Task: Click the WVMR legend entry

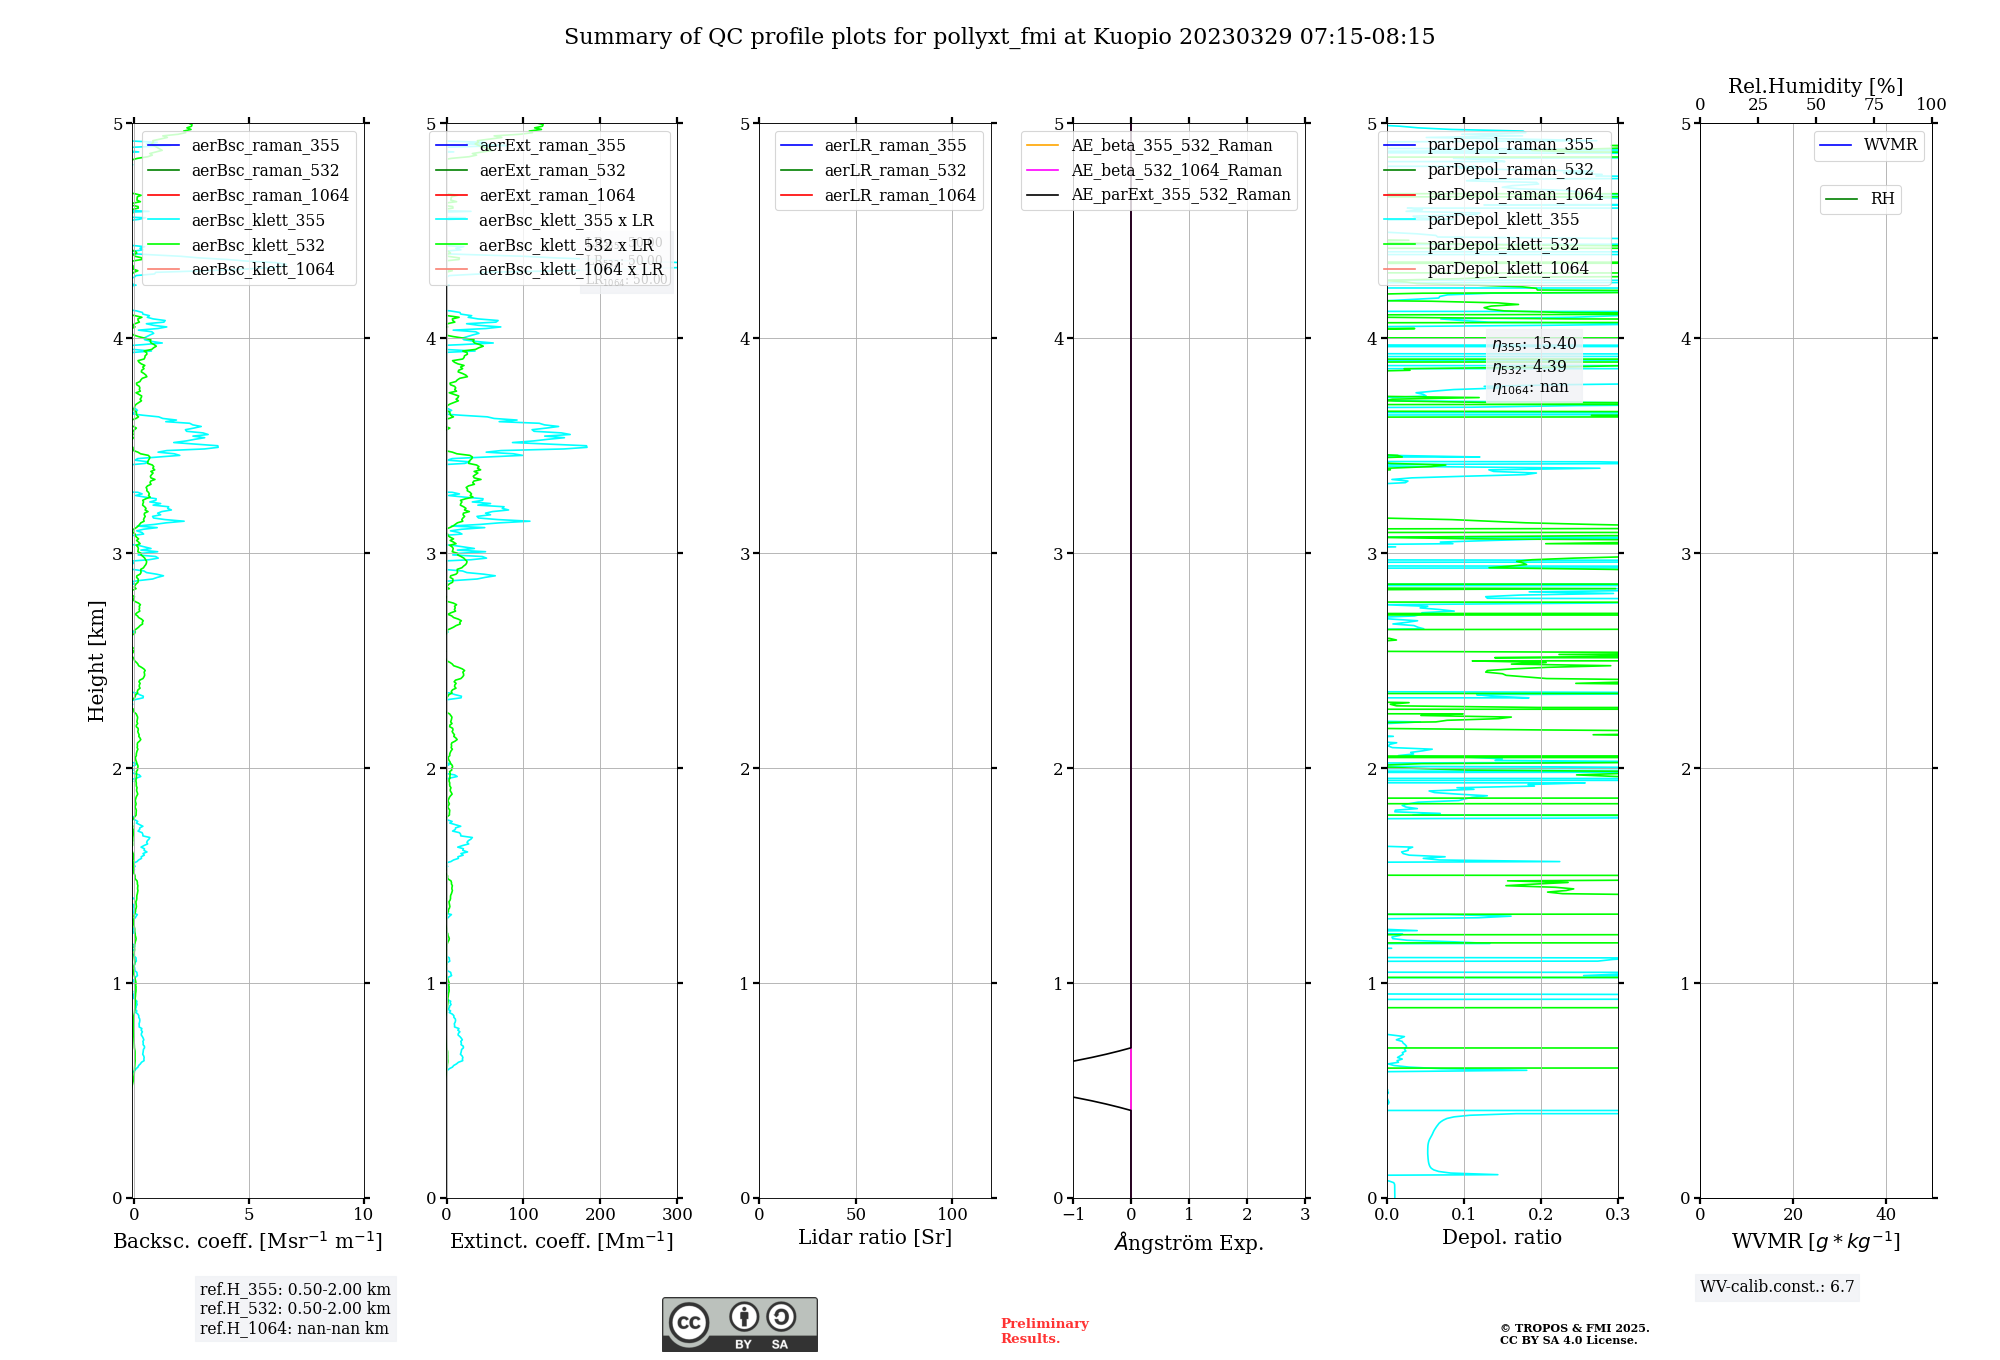Action: [1868, 146]
